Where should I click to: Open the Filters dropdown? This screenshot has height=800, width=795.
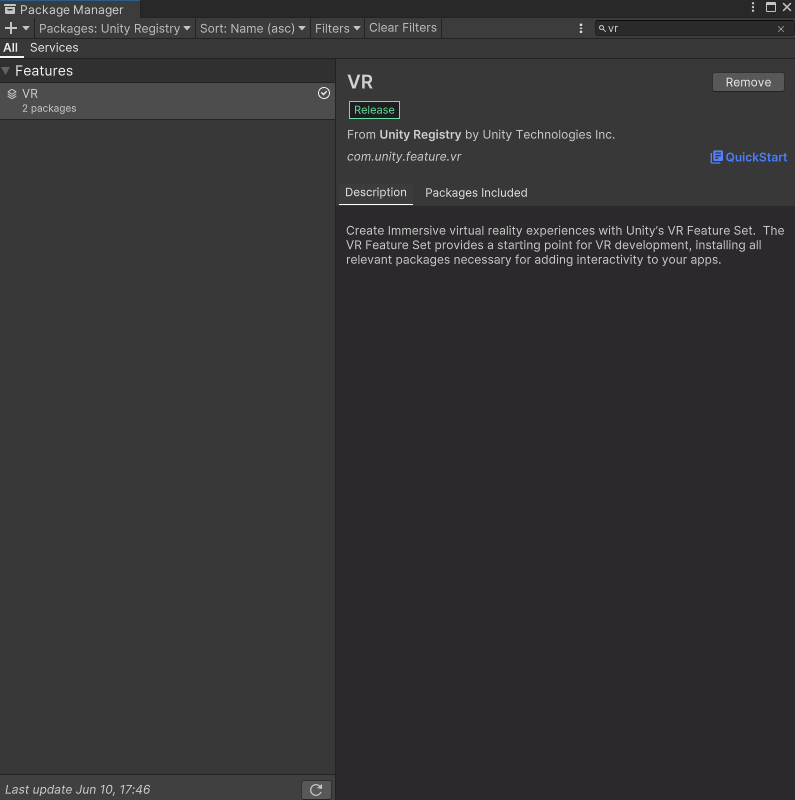pos(337,28)
